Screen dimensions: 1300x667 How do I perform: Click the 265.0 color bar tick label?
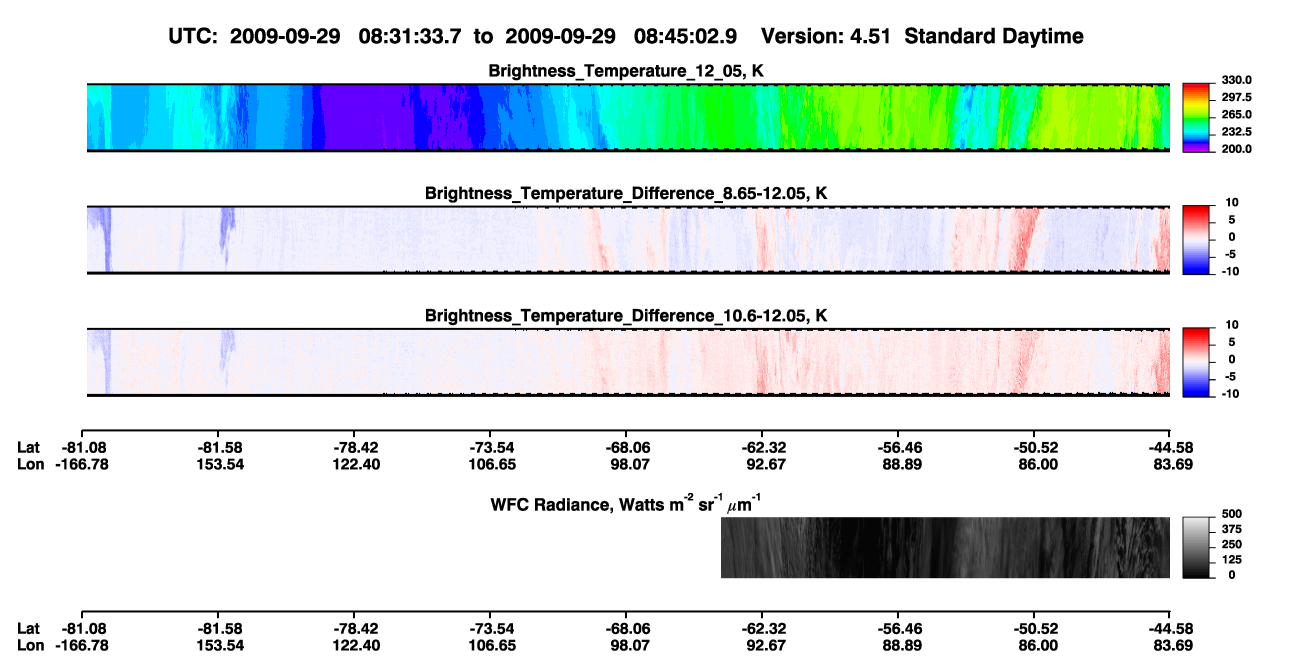point(1235,114)
